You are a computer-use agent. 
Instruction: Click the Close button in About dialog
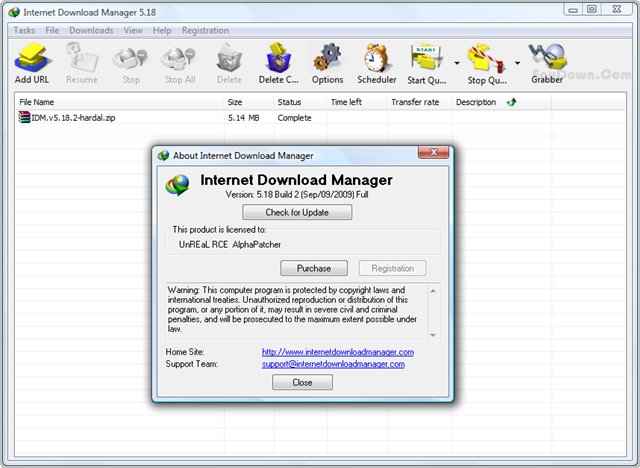tap(302, 382)
